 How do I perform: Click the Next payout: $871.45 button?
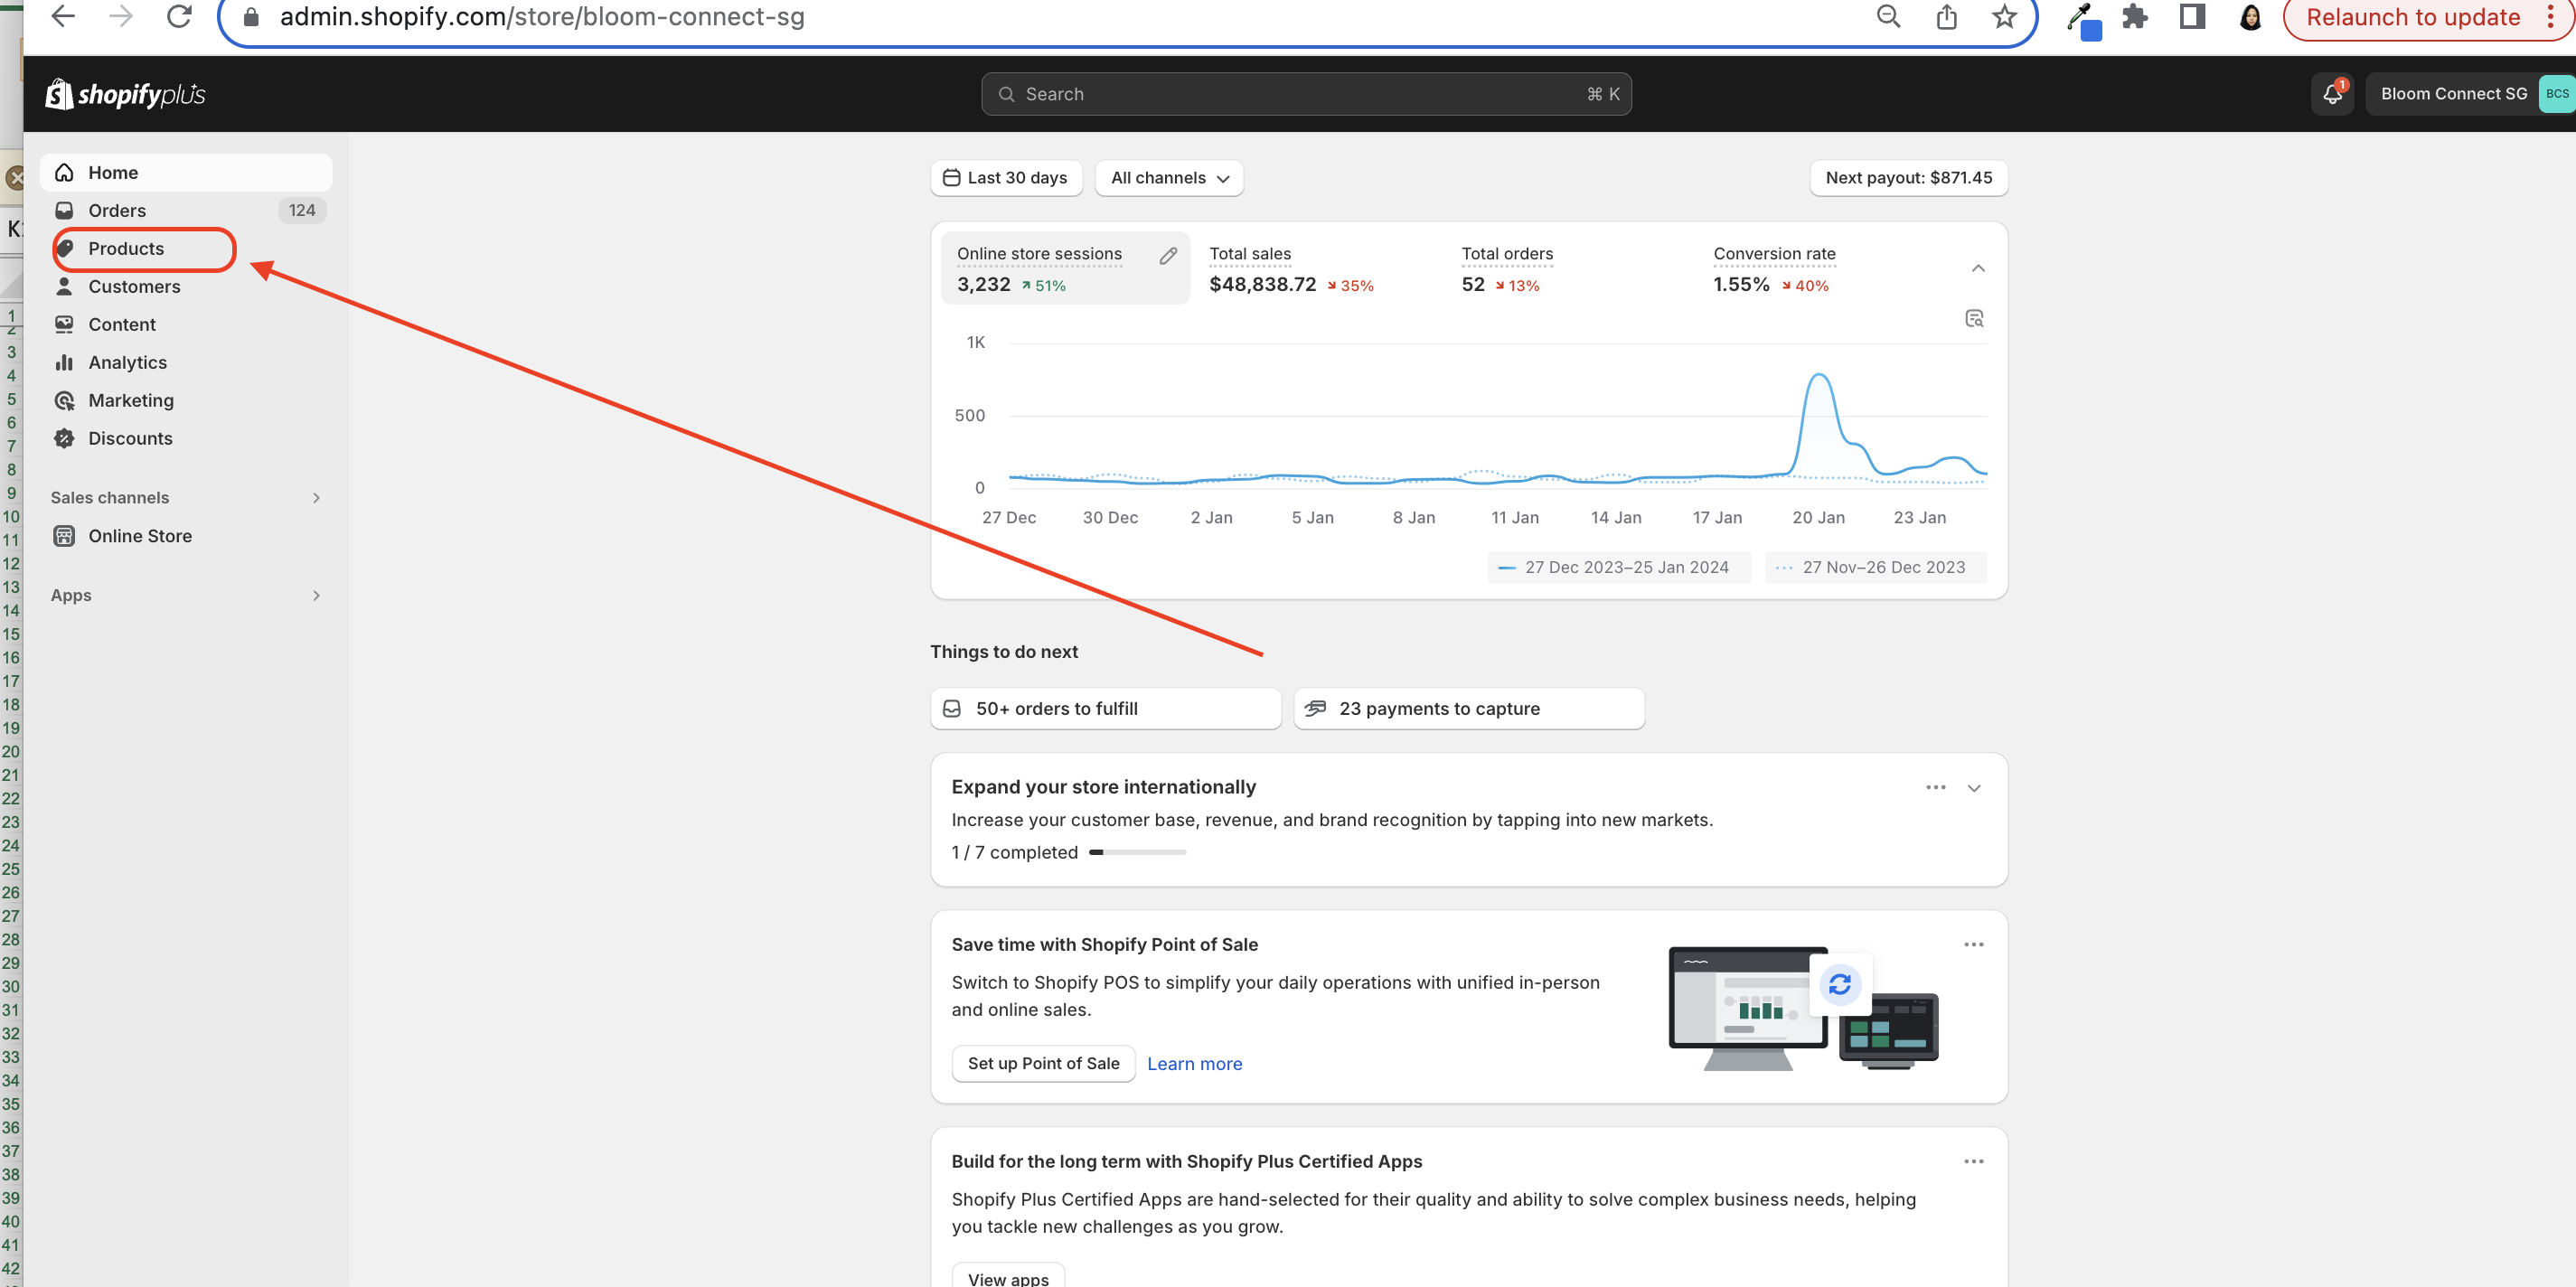pyautogui.click(x=1908, y=178)
